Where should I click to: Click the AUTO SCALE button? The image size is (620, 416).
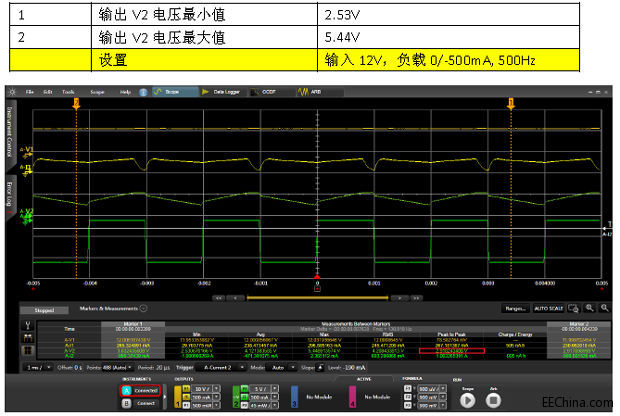click(x=548, y=308)
